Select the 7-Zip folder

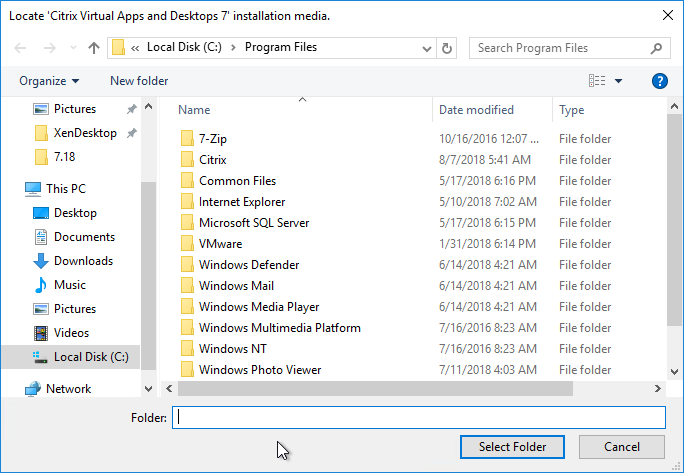pyautogui.click(x=213, y=139)
